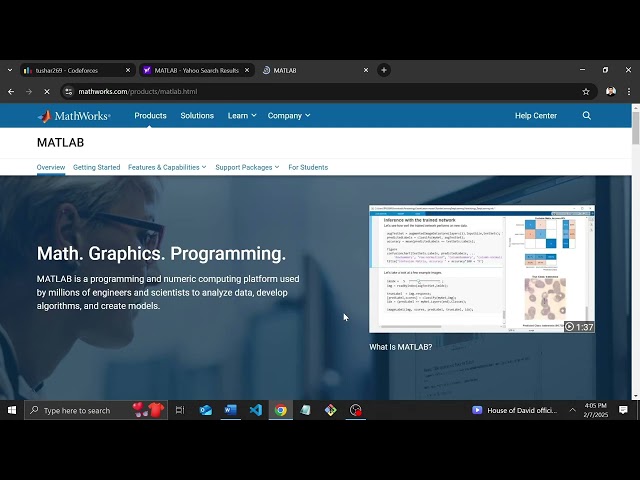Click the browser forward arrow
The width and height of the screenshot is (640, 480).
pos(29,91)
